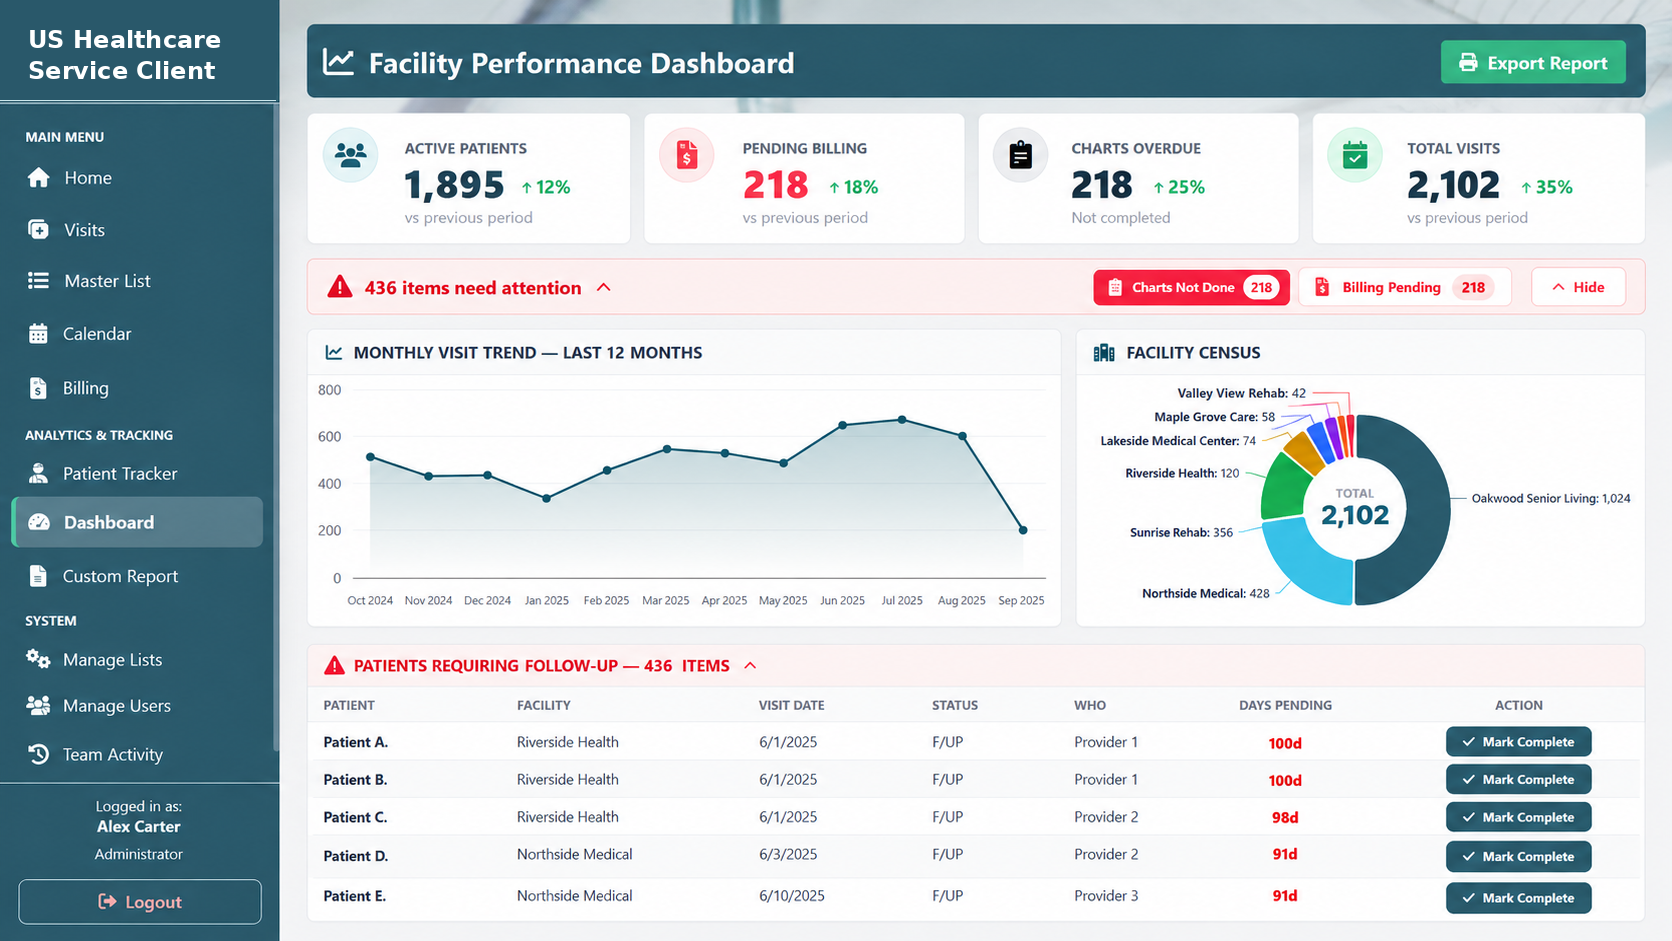Screen dimensions: 1672x941
Task: Click the Visit Date column header
Action: (x=791, y=705)
